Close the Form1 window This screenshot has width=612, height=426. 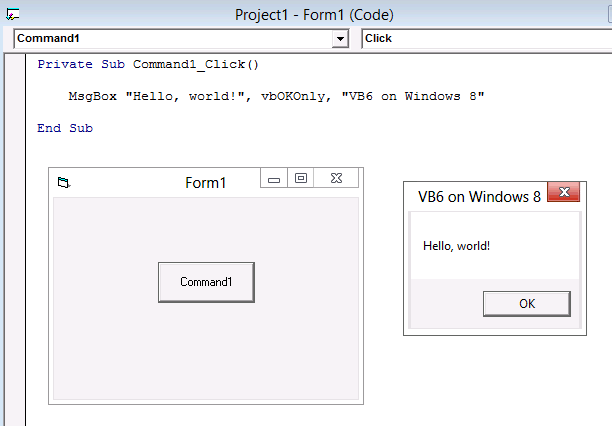pyautogui.click(x=336, y=178)
